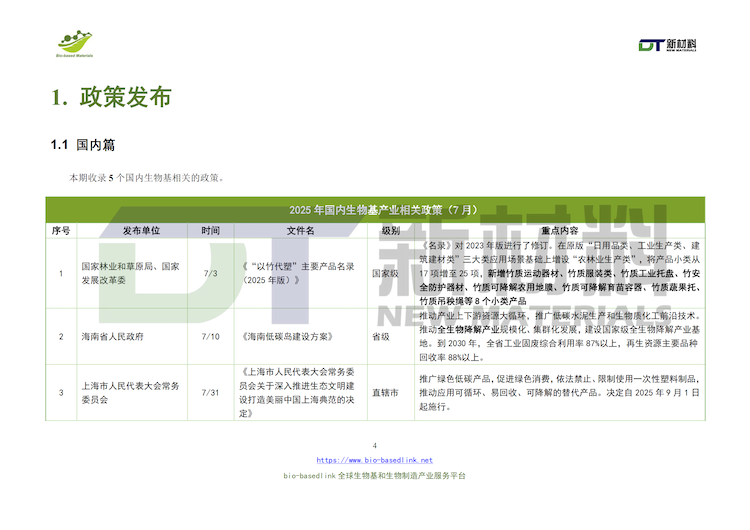This screenshot has height=530, width=750.
Task: Click the footer text "全球生物基和生物制造产业服务平台"
Action: click(x=402, y=477)
